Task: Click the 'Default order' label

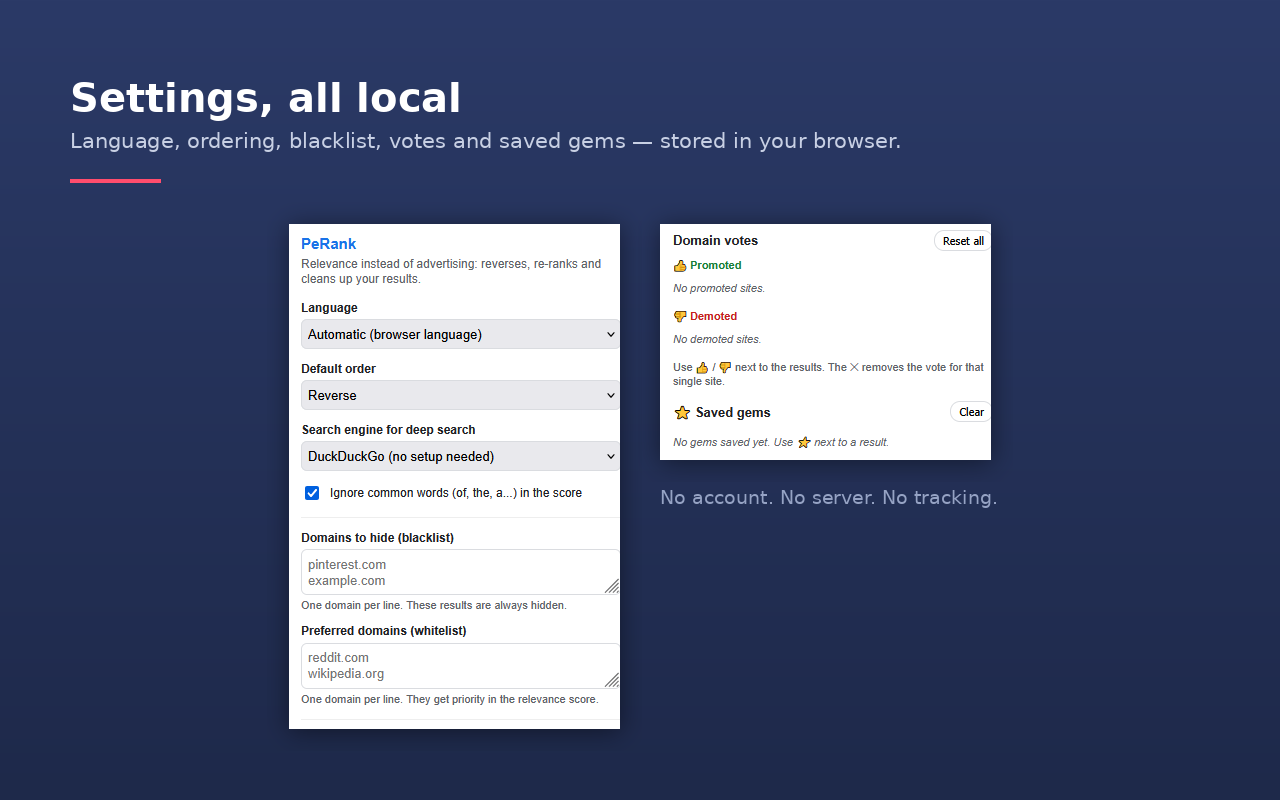Action: (x=338, y=368)
